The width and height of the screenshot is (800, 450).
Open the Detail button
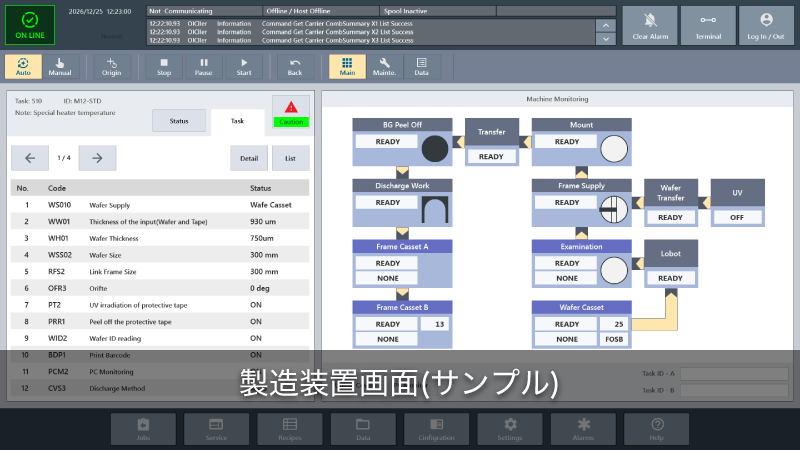(x=249, y=158)
